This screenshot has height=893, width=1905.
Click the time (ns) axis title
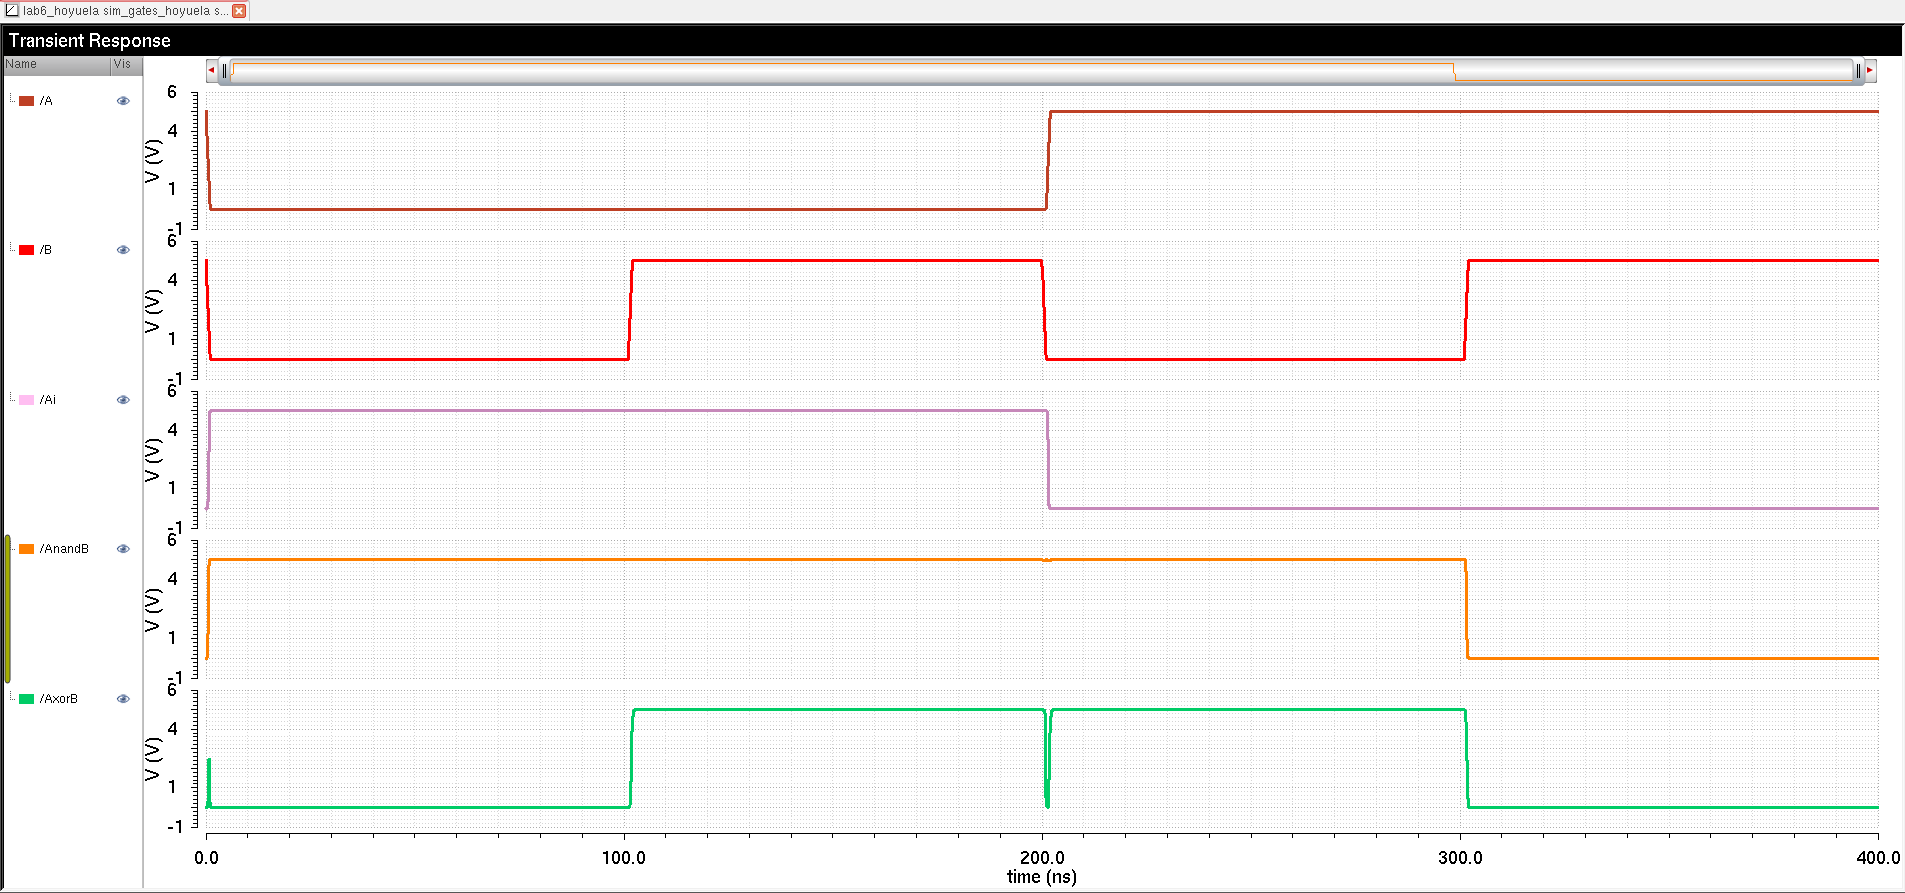[1042, 877]
